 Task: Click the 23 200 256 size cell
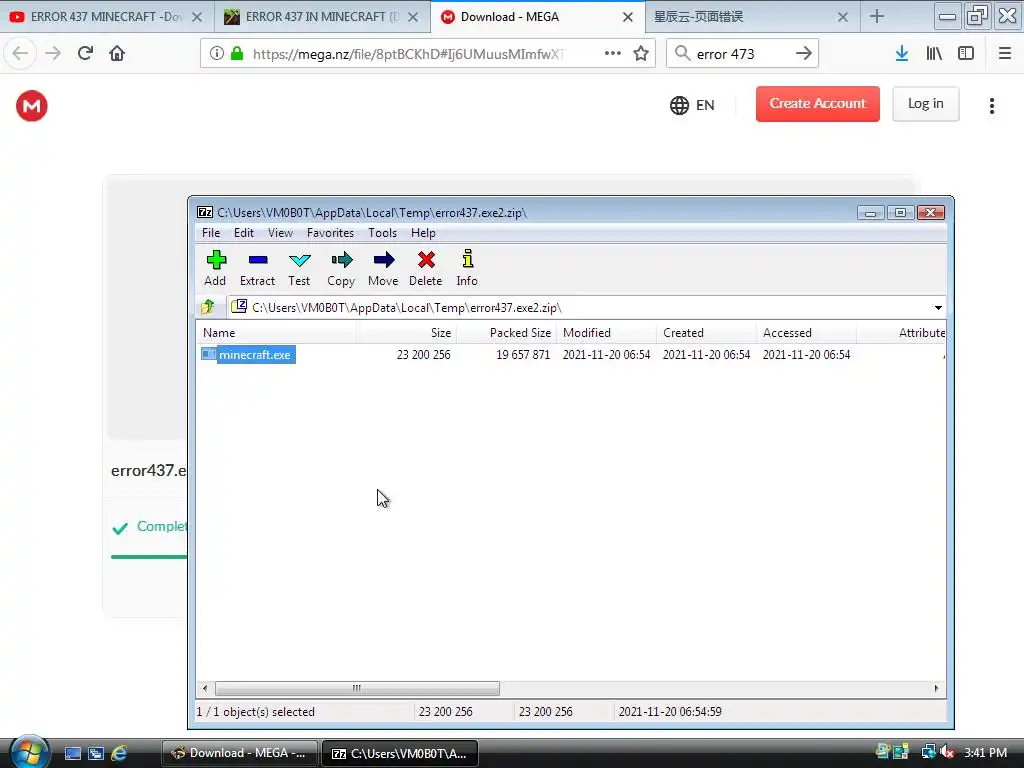pyautogui.click(x=423, y=355)
